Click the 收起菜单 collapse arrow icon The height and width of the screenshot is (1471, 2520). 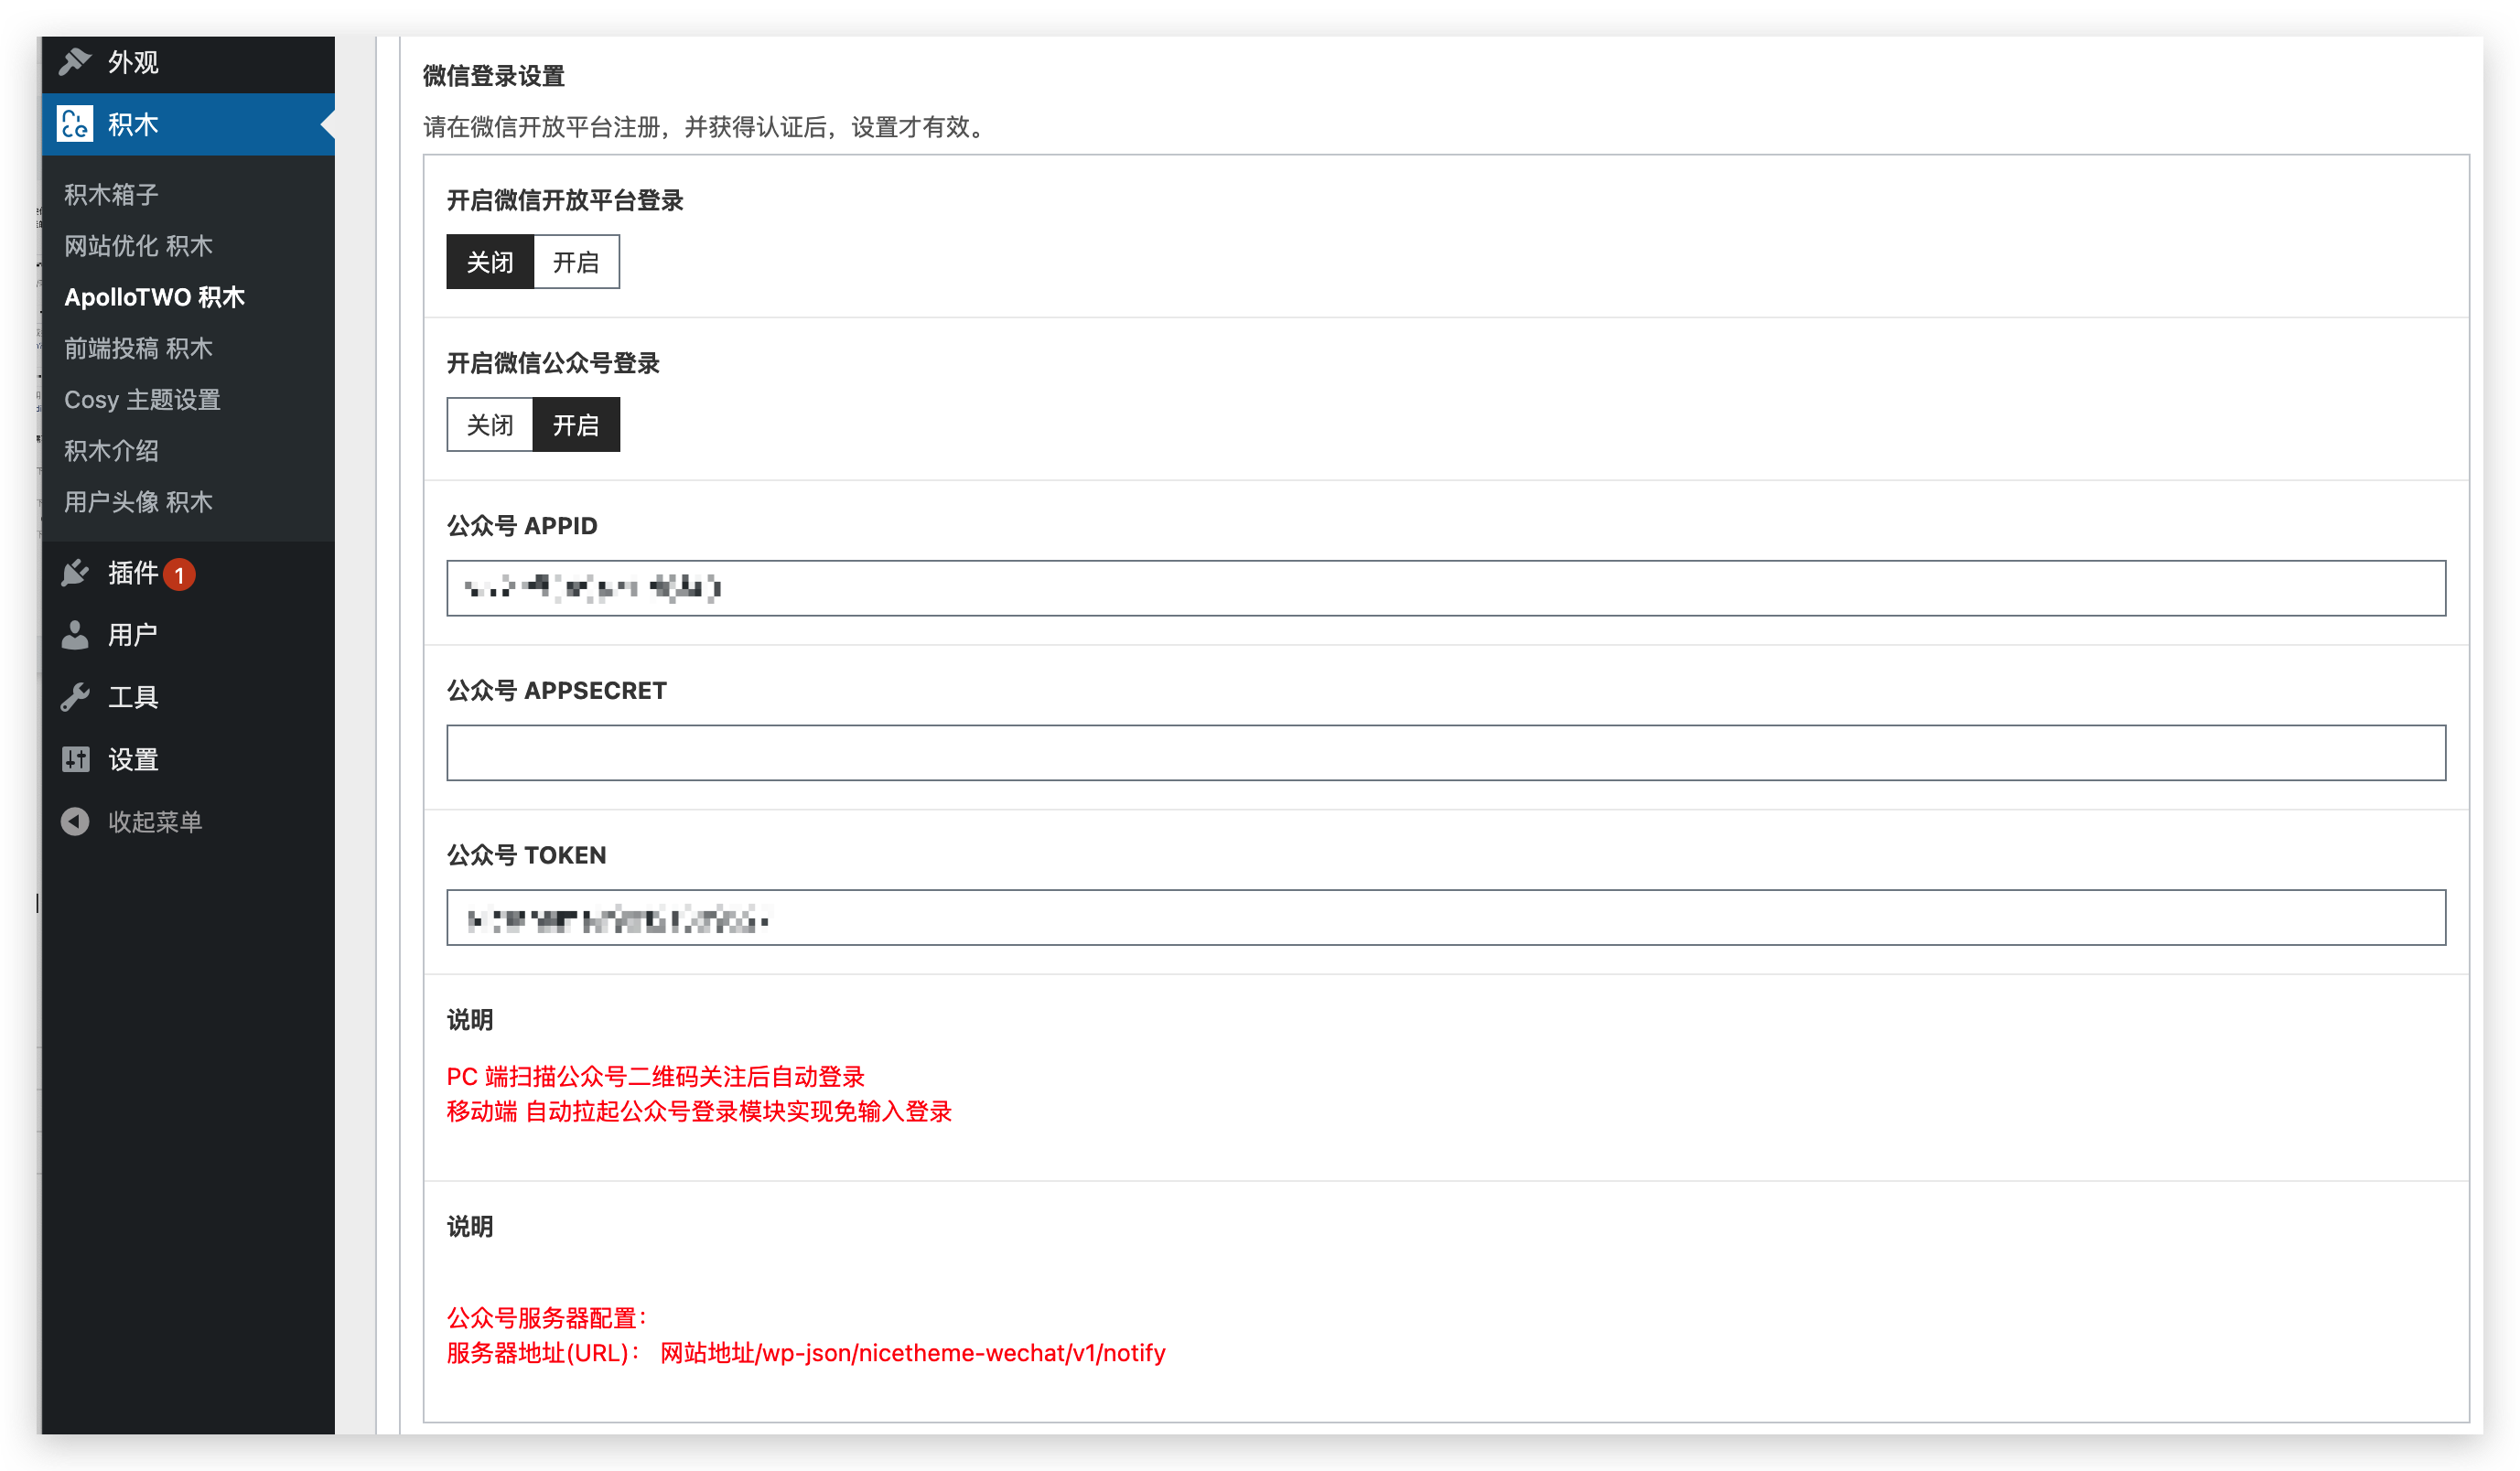click(75, 821)
